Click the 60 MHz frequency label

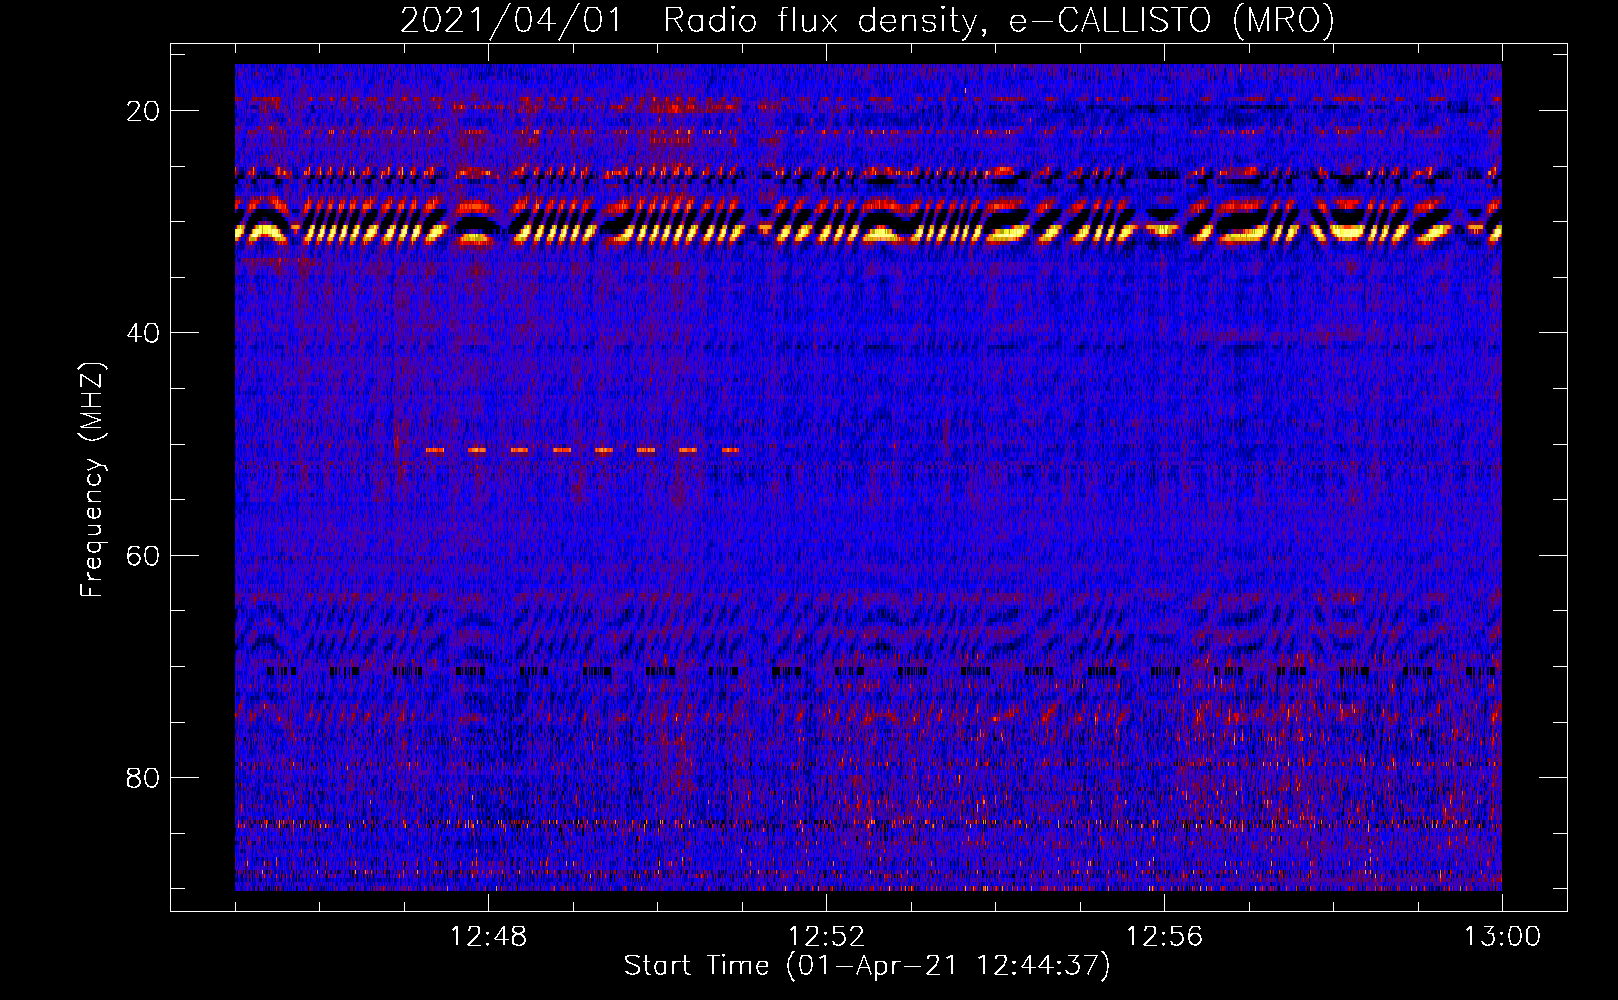click(x=144, y=555)
